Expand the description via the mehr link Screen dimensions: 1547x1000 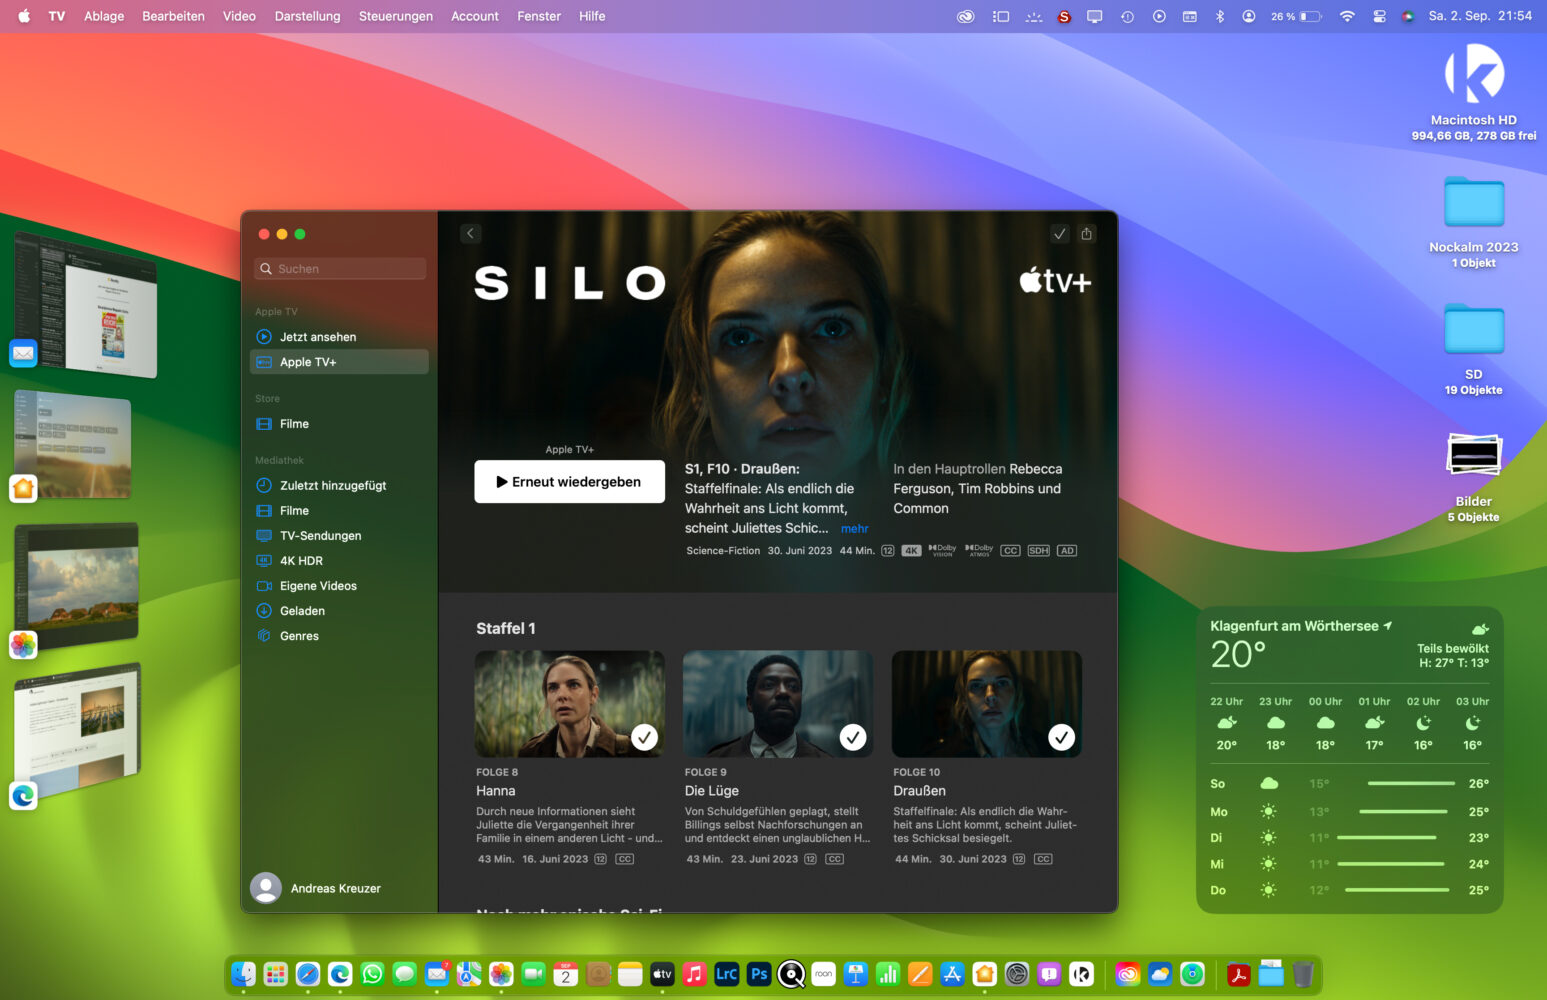(x=854, y=529)
